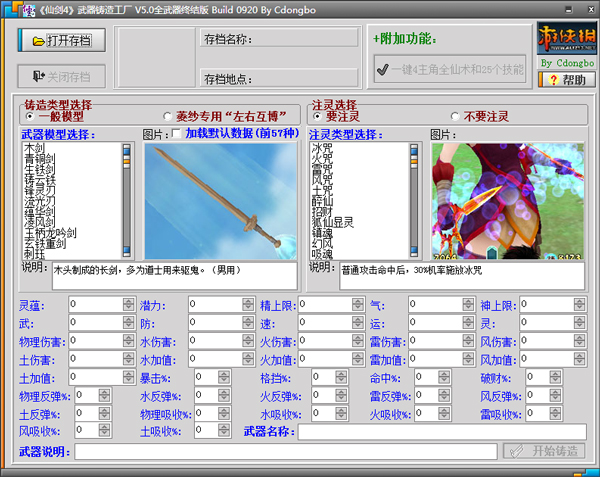
Task: Click the enchant type list scrollbar
Action: [x=415, y=200]
